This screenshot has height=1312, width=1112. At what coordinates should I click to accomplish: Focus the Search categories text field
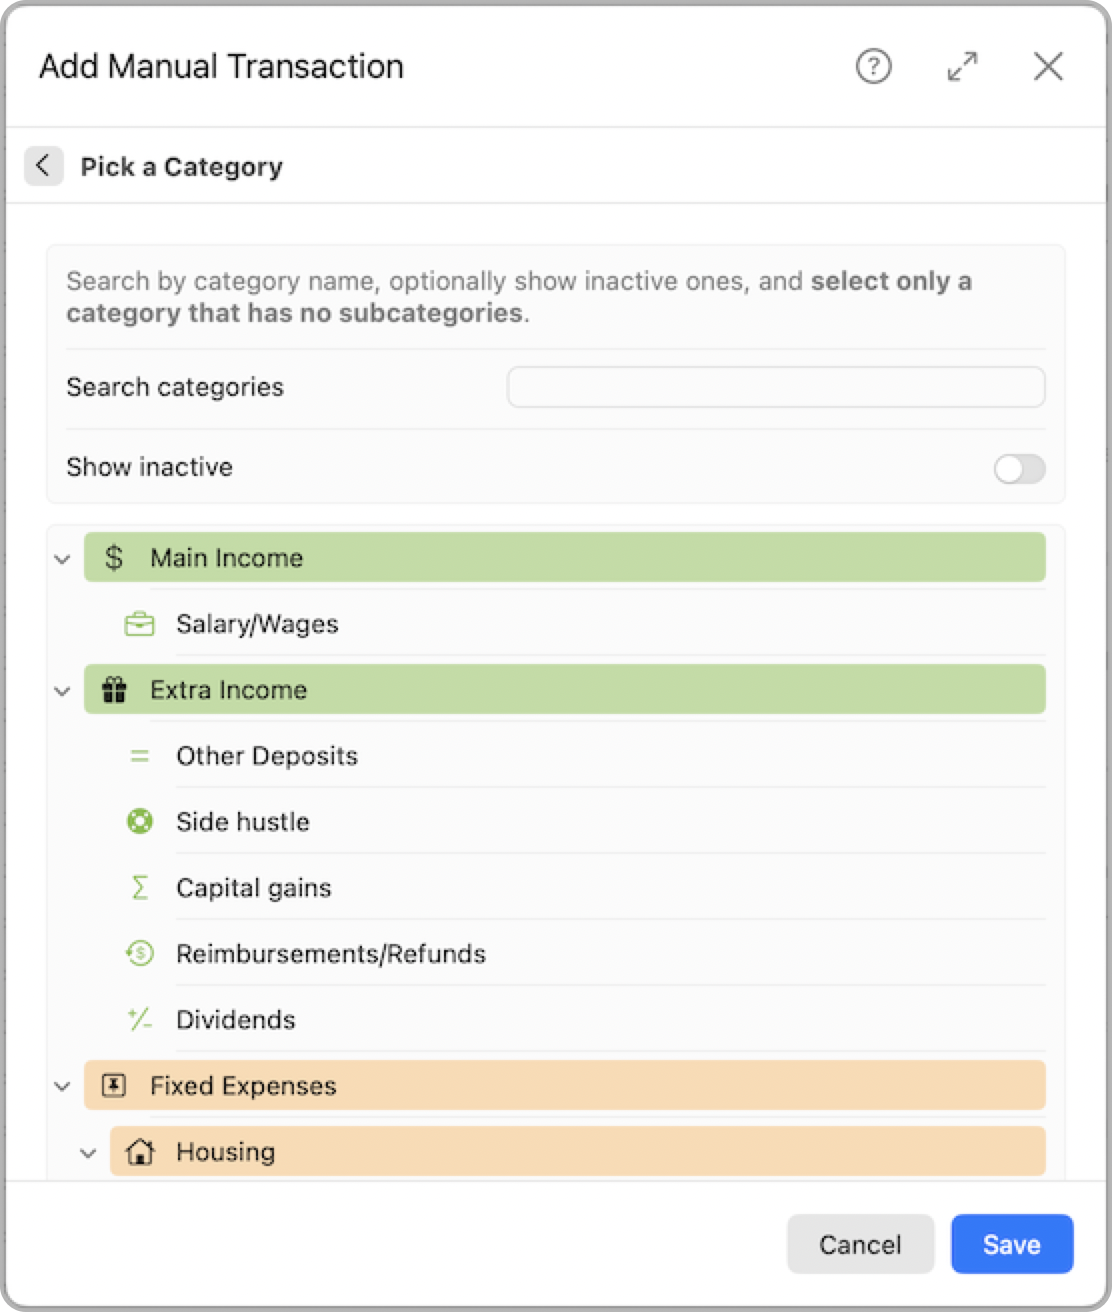pos(775,387)
